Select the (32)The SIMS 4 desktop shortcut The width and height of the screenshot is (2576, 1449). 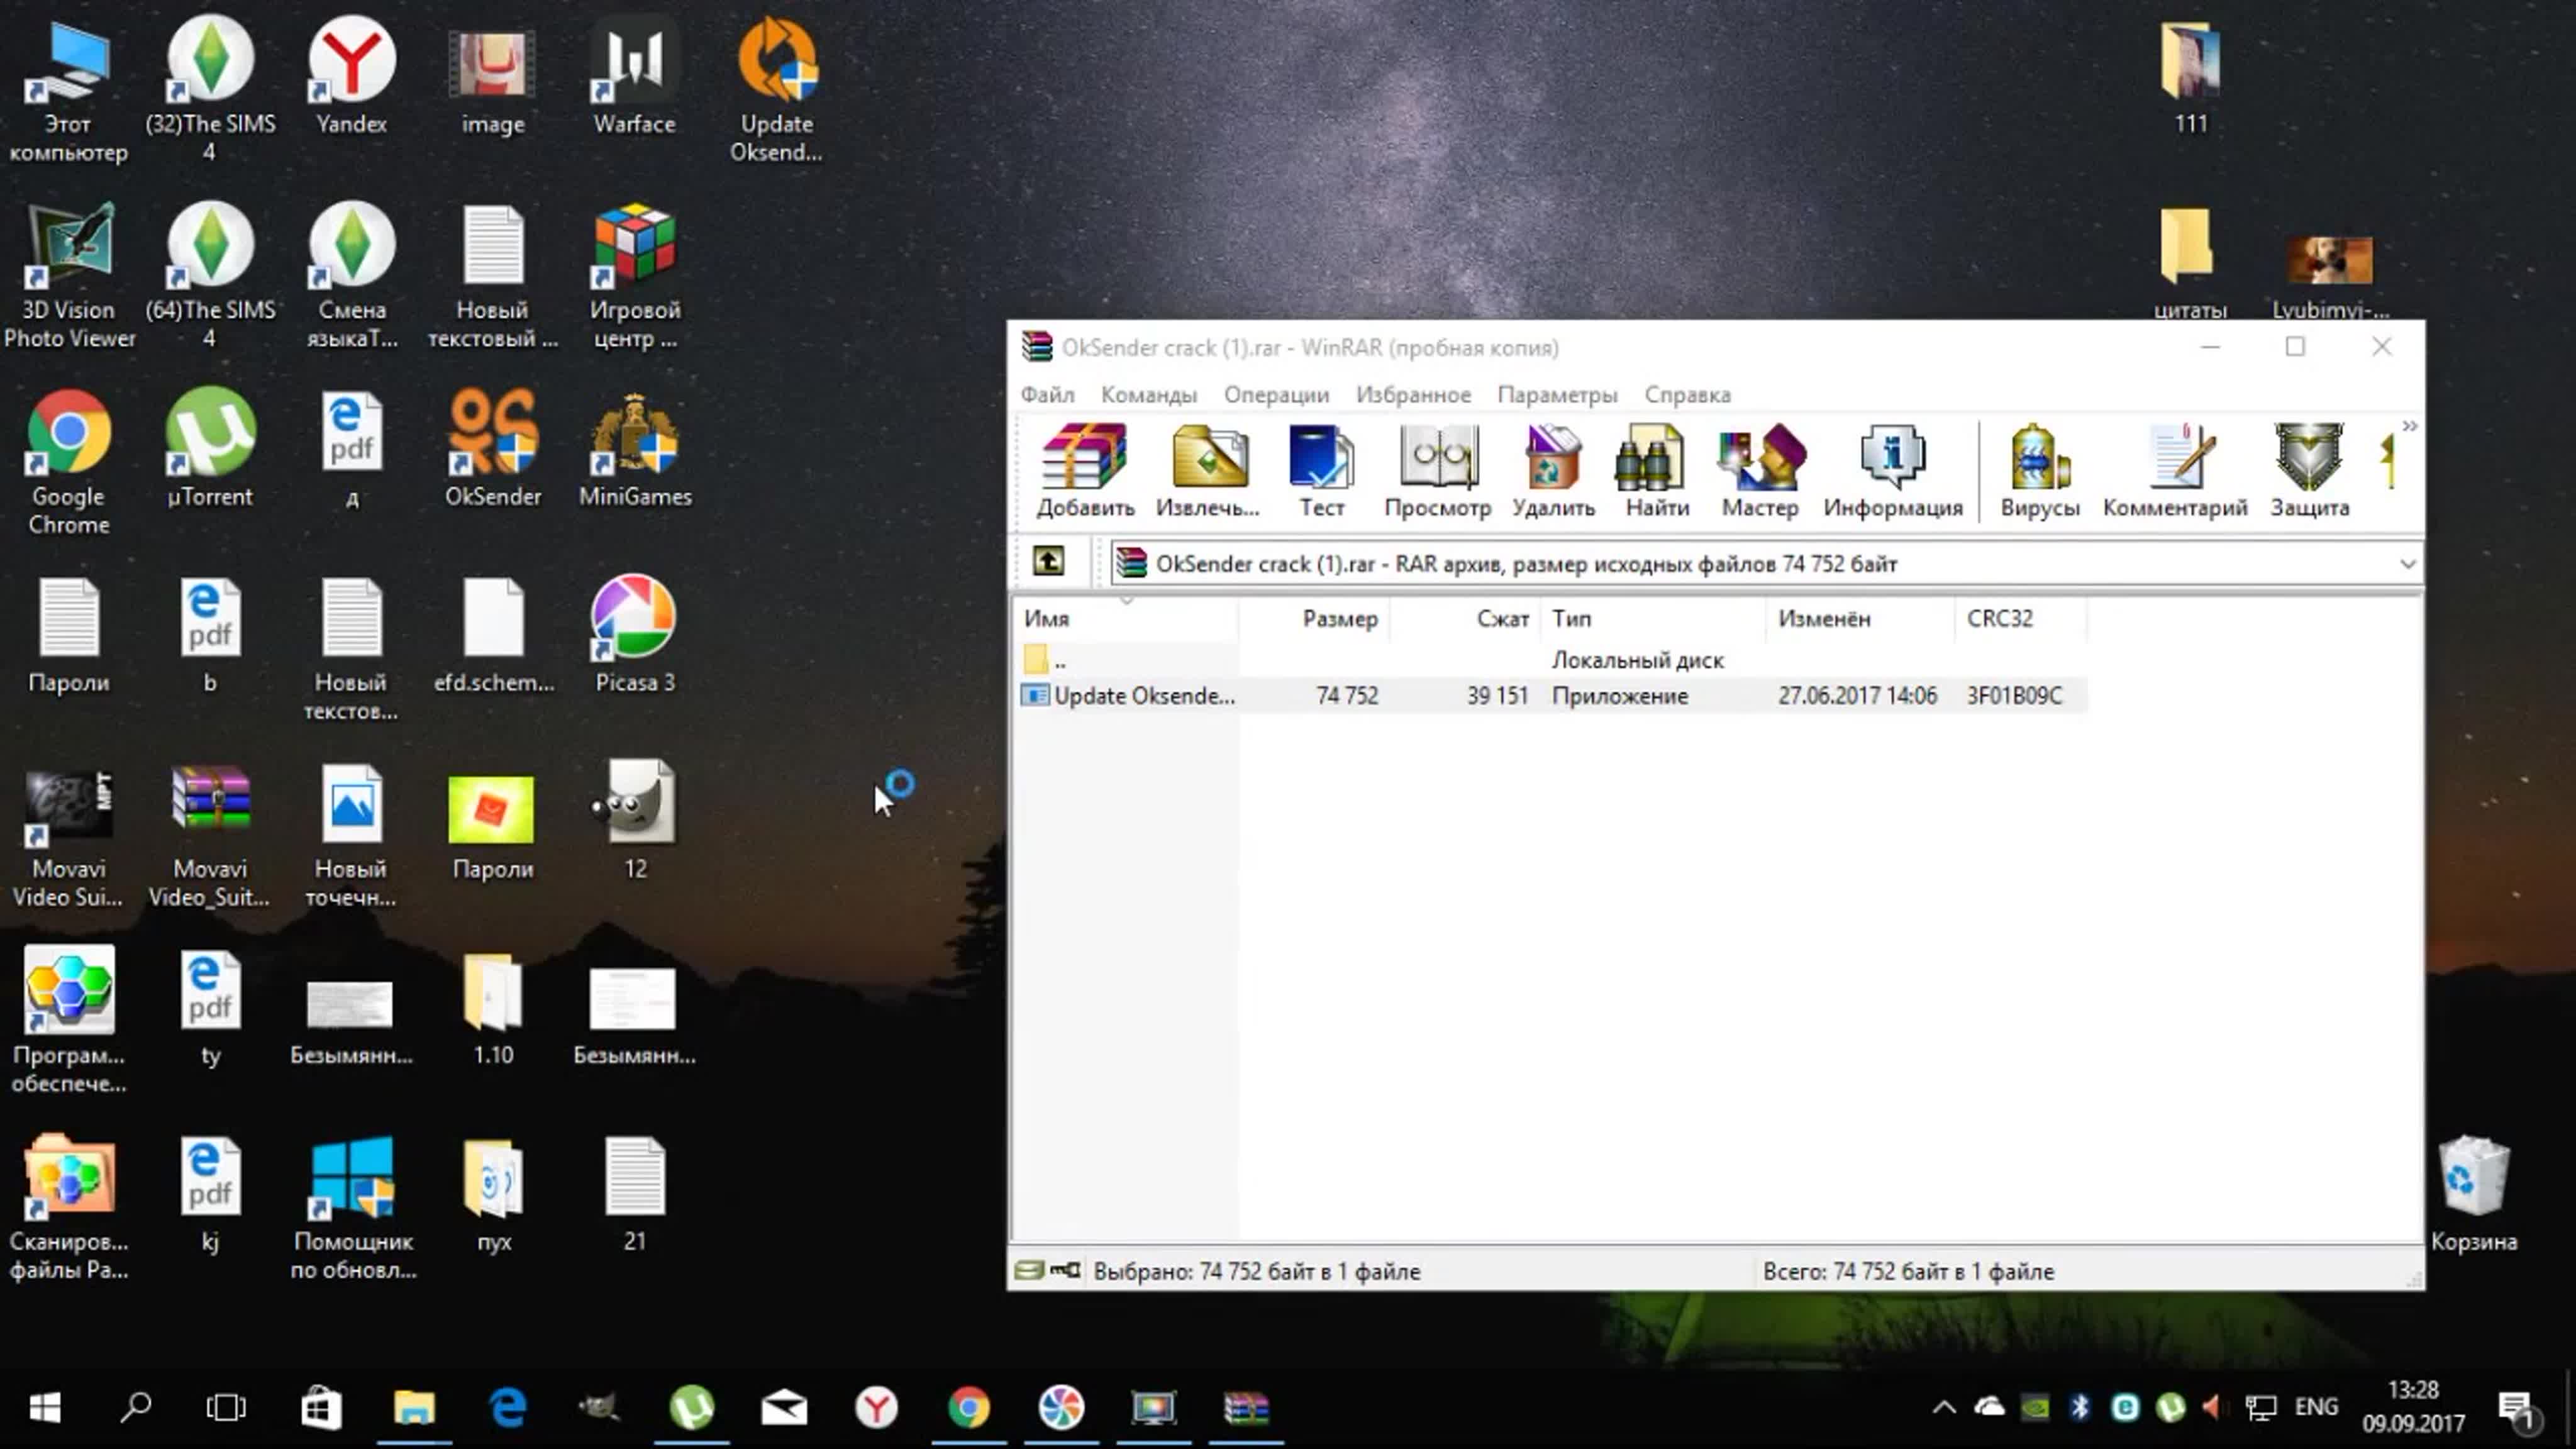pos(210,90)
